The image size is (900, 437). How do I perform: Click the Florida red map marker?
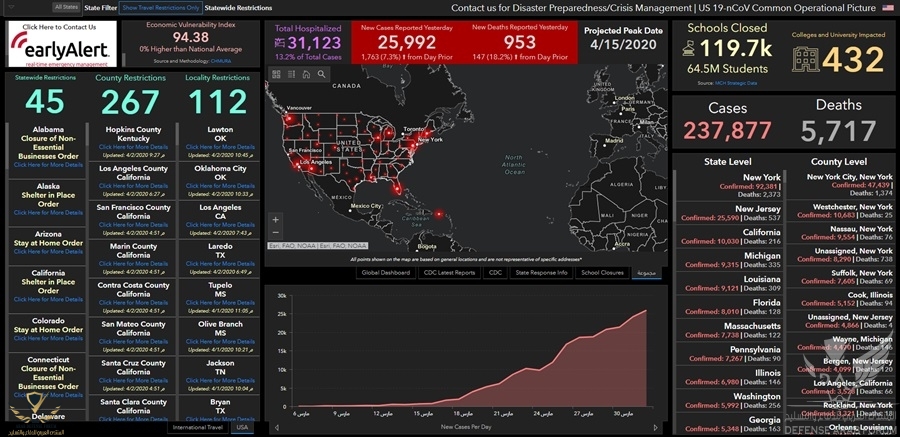click(x=397, y=187)
